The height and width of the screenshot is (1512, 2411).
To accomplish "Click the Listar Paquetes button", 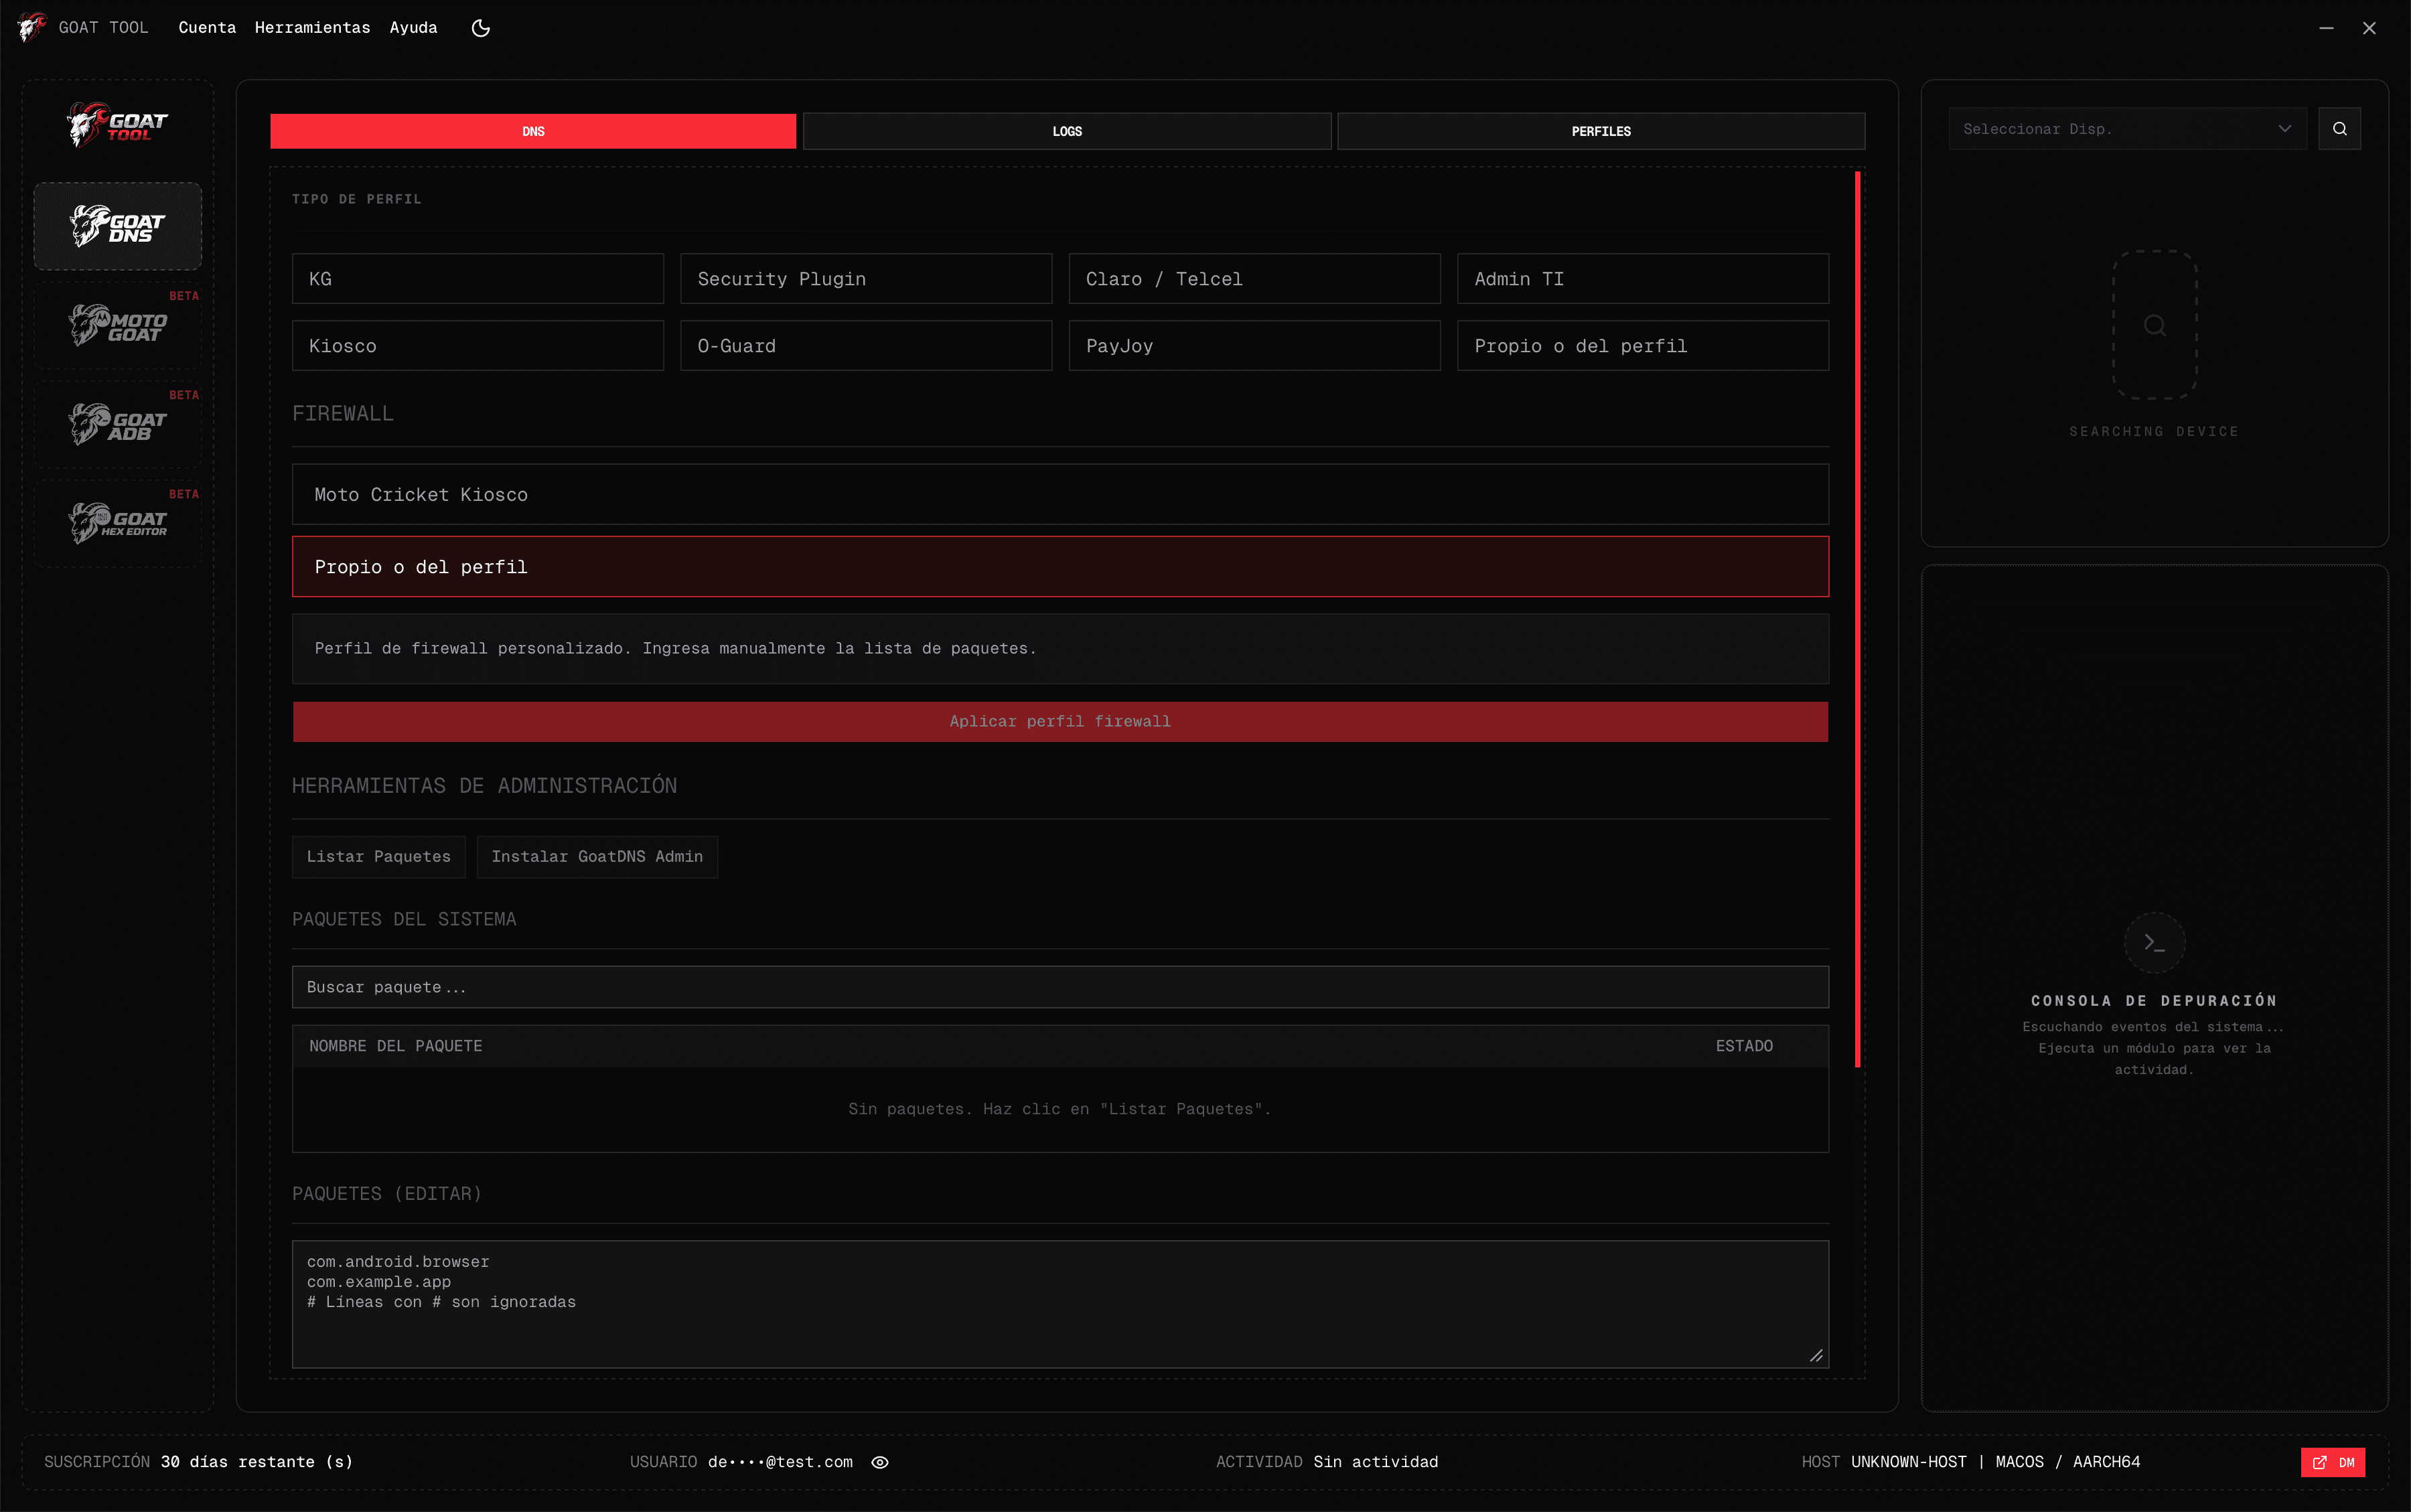I will (x=378, y=857).
